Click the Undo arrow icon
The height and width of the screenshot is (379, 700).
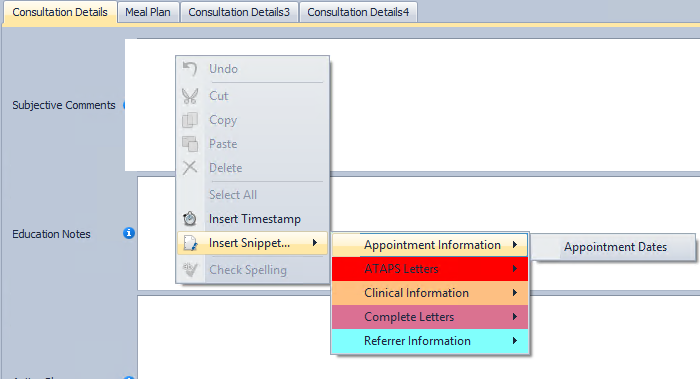point(190,69)
